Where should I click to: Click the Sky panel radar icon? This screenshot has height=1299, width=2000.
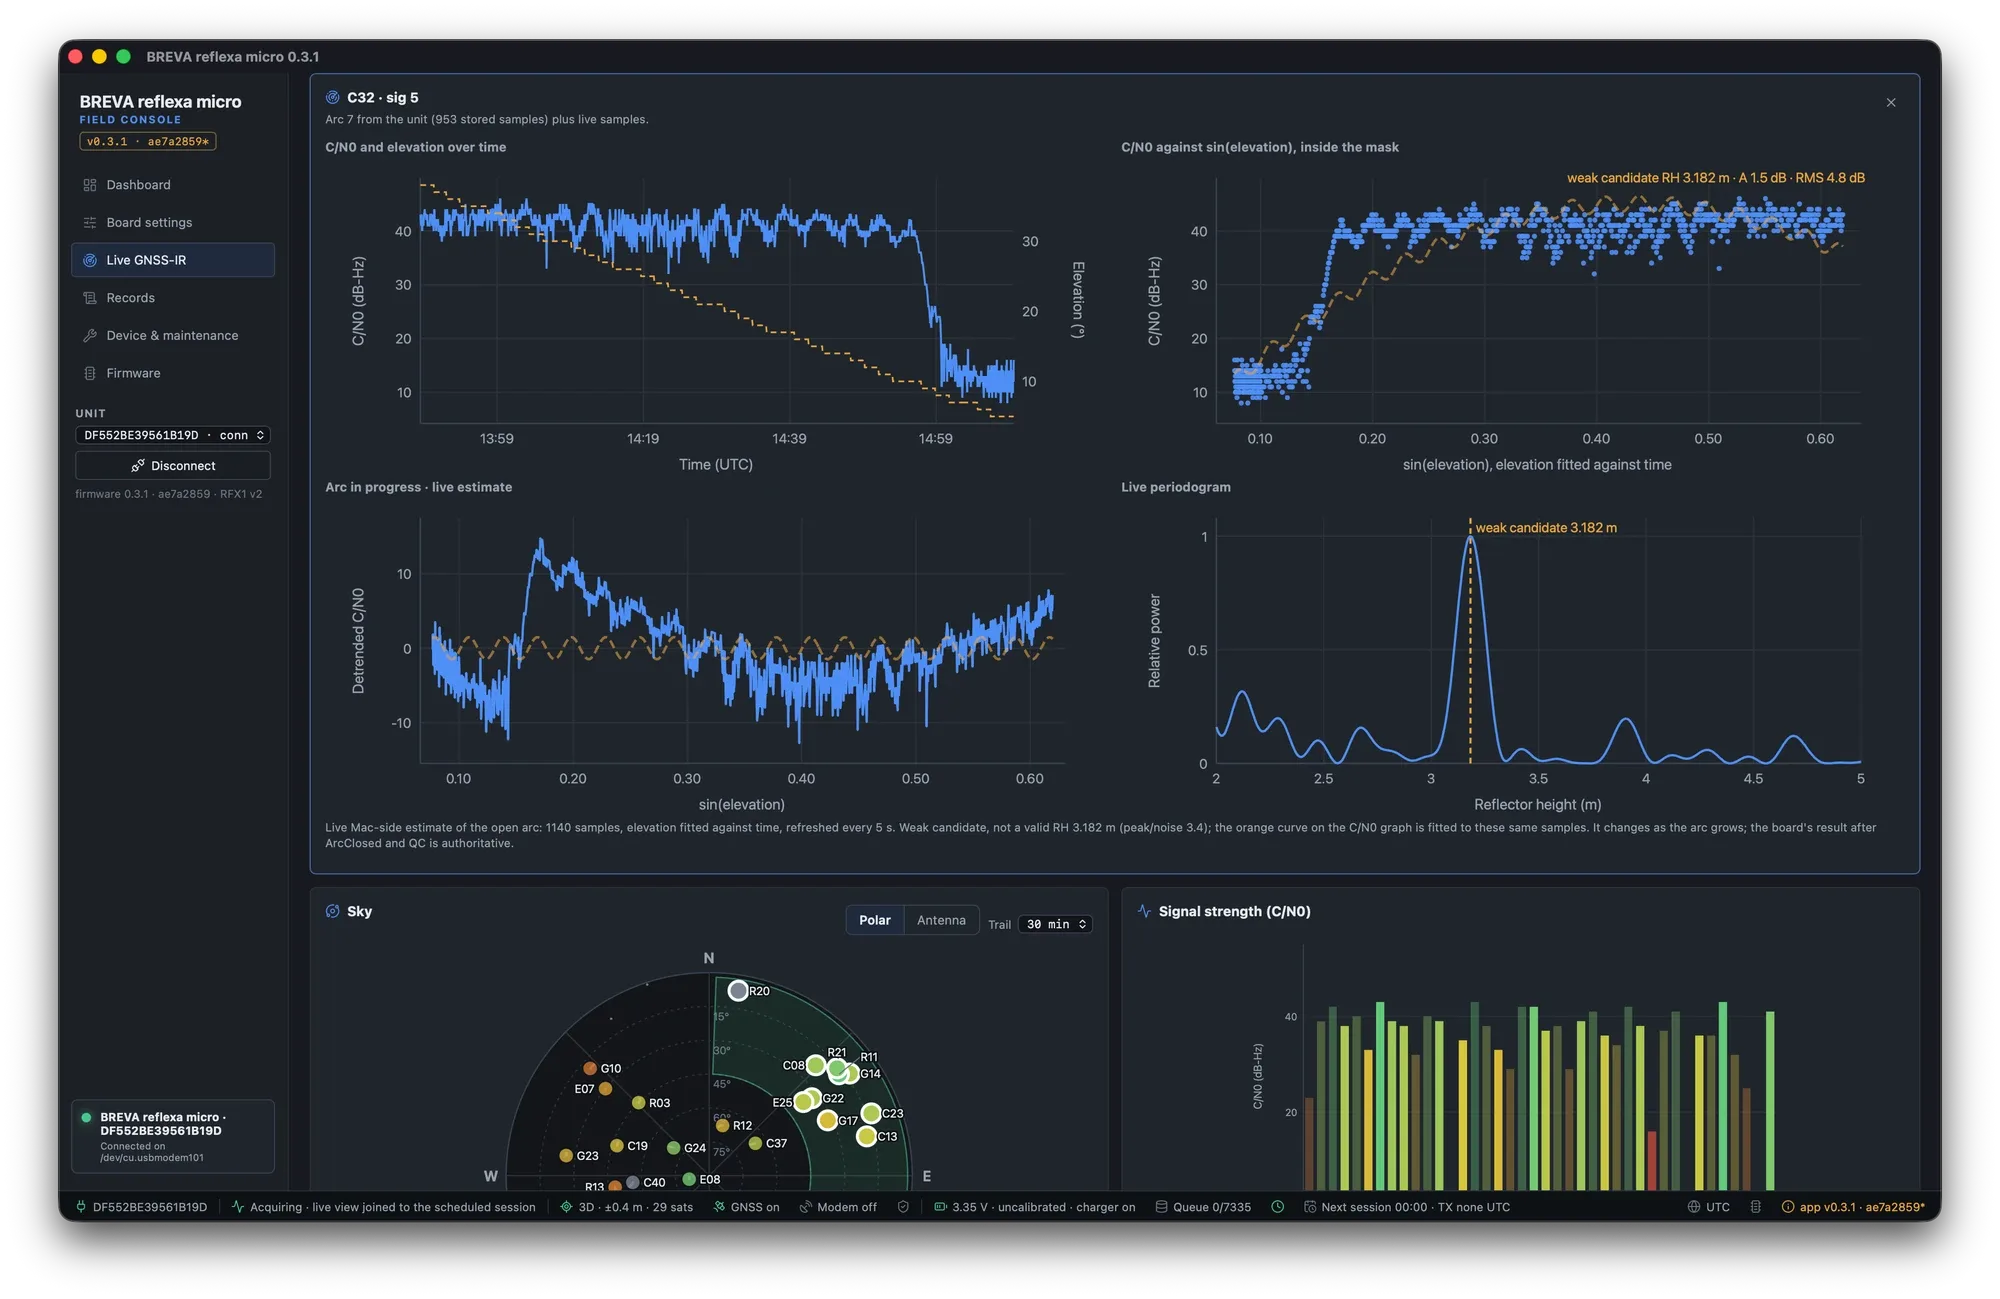click(333, 911)
